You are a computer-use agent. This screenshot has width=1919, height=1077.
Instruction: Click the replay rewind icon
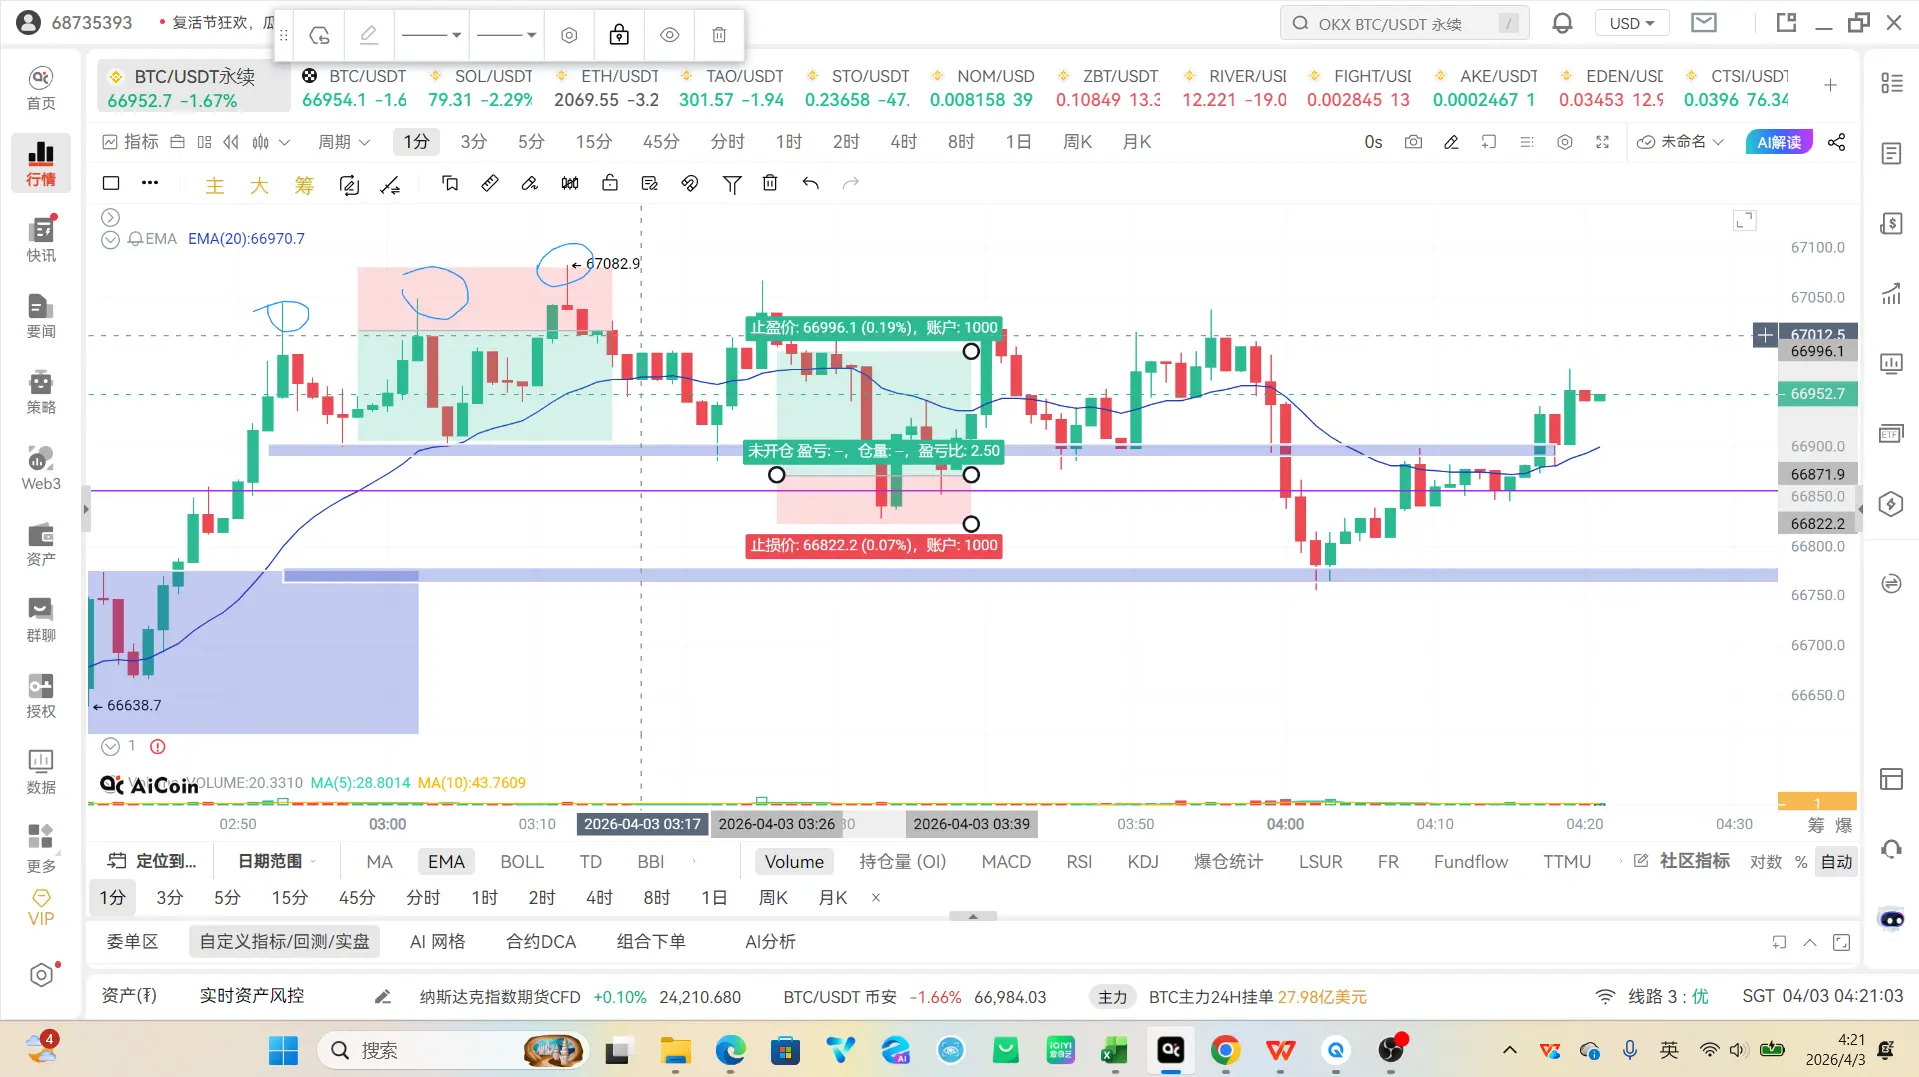click(231, 142)
